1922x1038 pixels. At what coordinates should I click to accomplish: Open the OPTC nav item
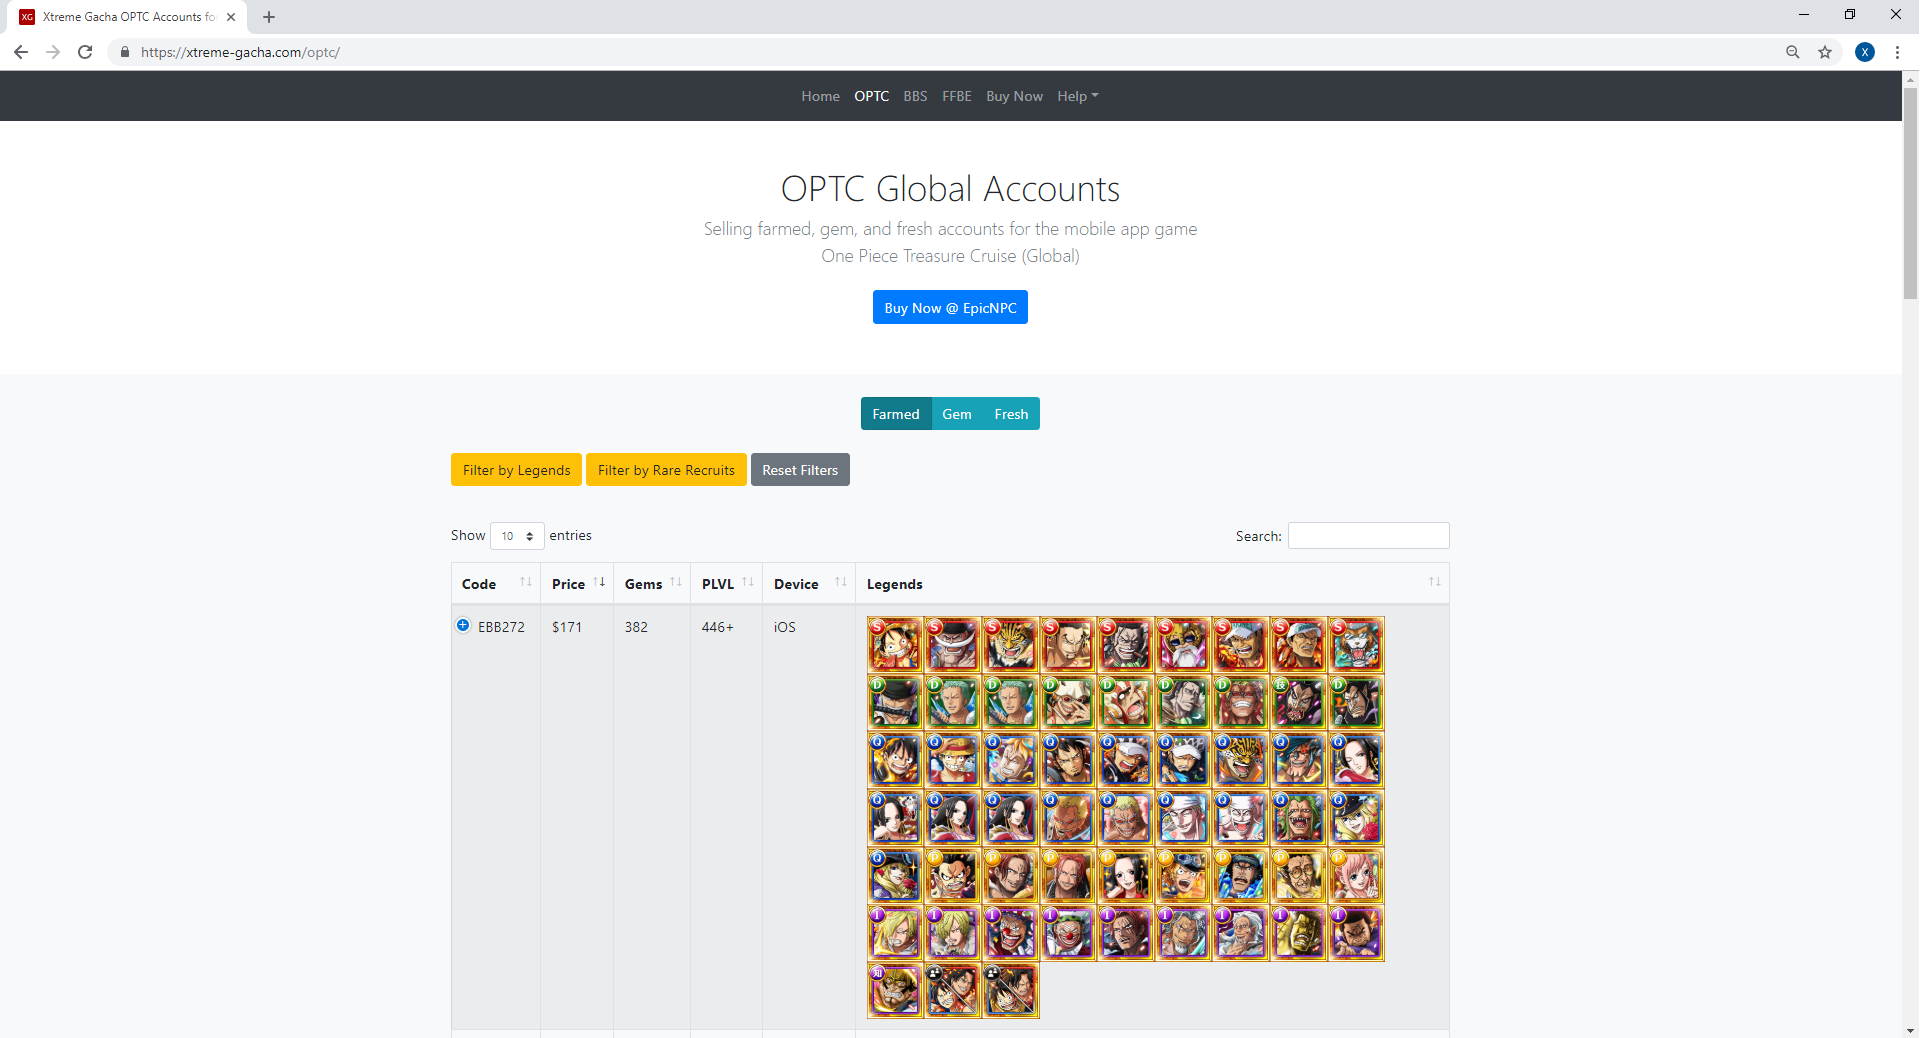(x=871, y=96)
